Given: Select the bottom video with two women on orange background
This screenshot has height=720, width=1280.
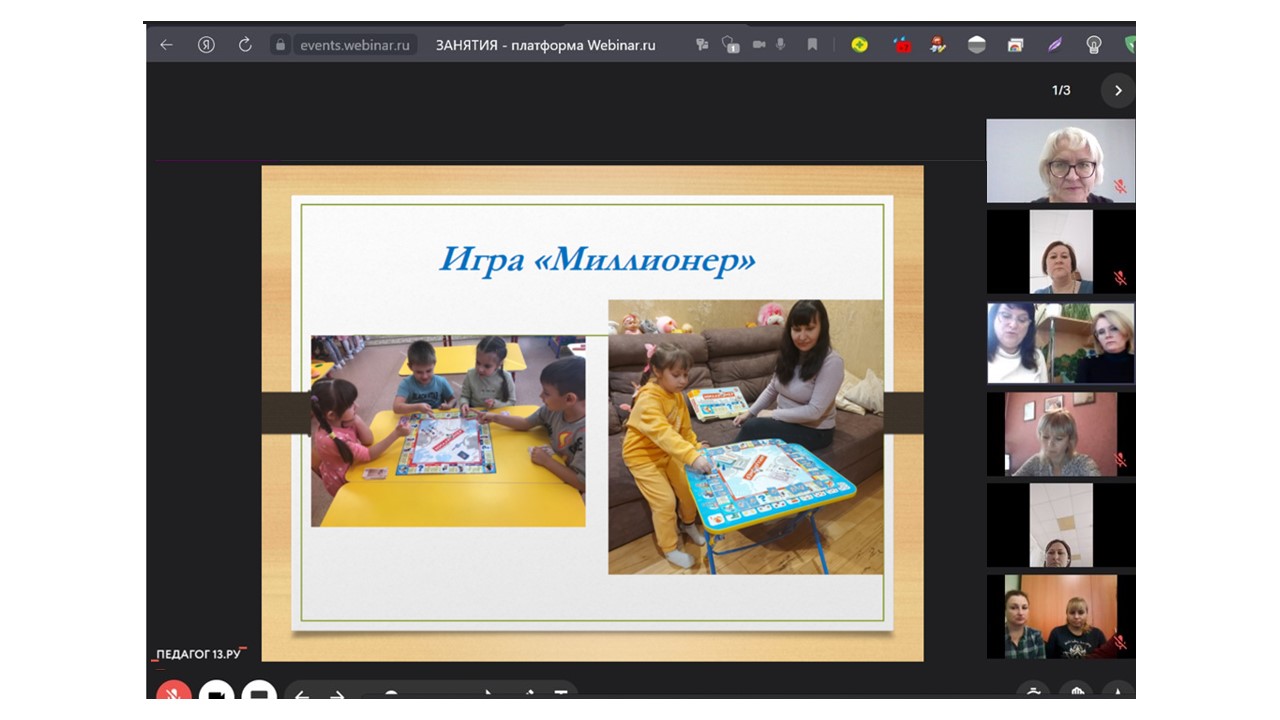Looking at the screenshot, I should 1061,616.
